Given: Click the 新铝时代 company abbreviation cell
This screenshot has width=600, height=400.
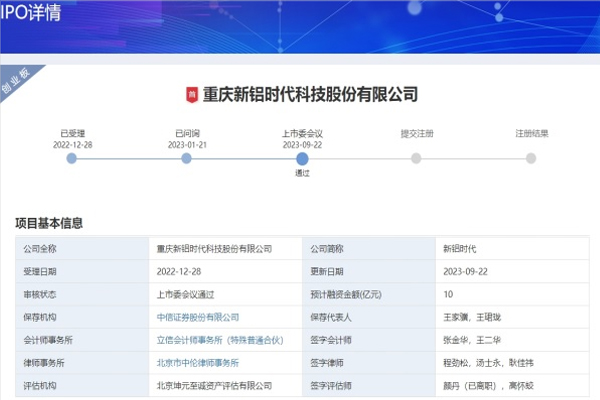Looking at the screenshot, I should pyautogui.click(x=462, y=248).
